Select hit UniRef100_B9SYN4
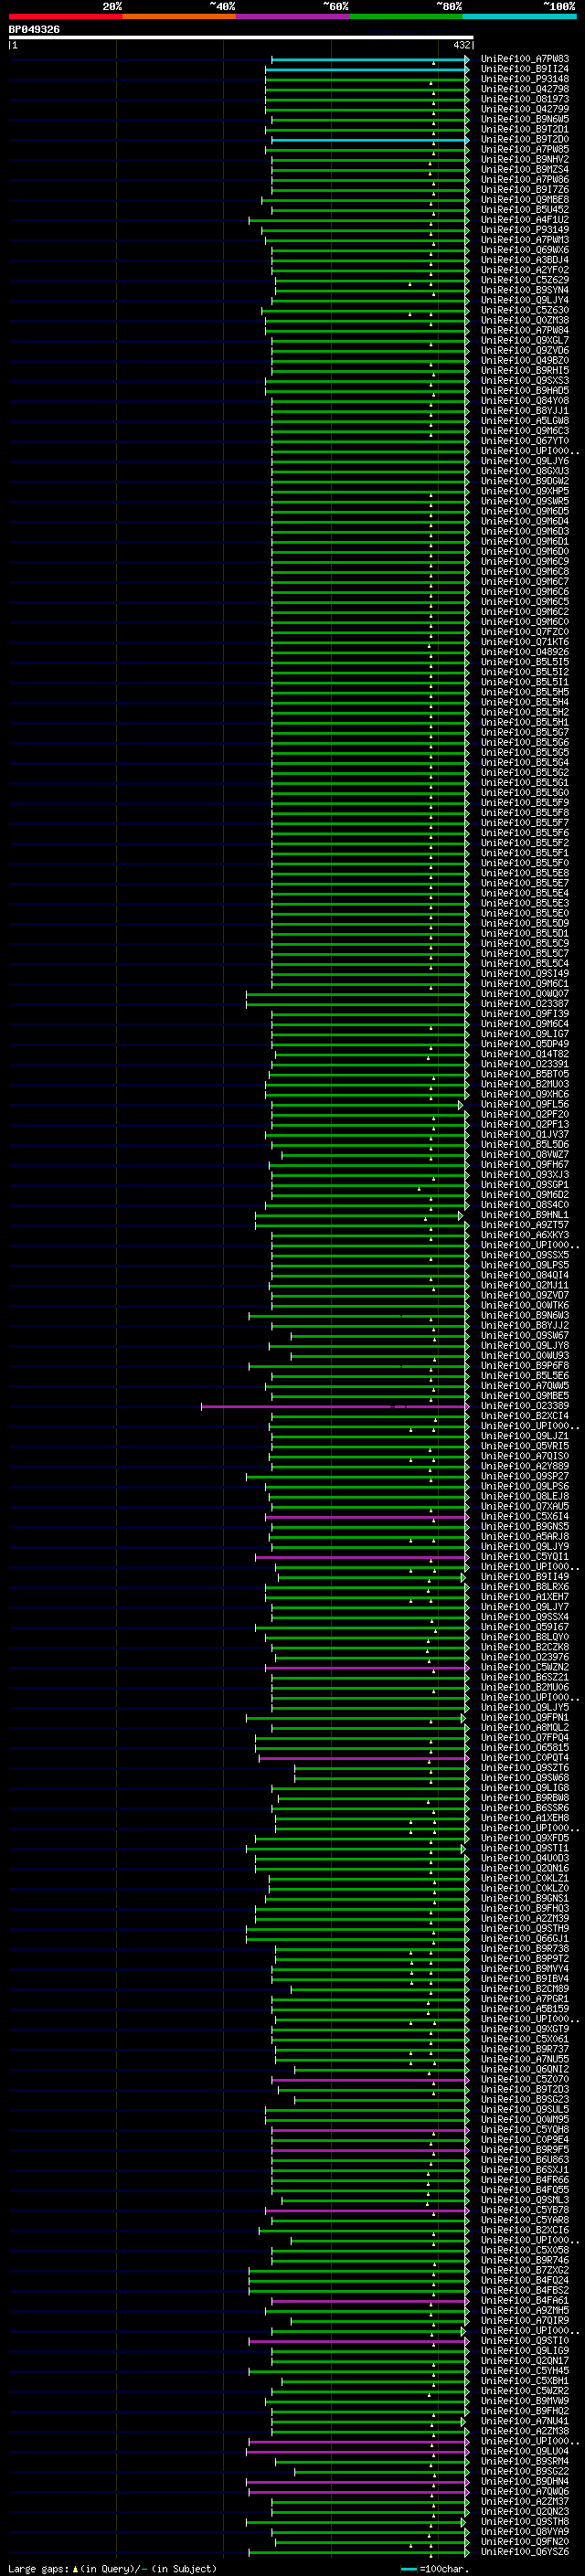This screenshot has height=2576, width=585. point(524,290)
